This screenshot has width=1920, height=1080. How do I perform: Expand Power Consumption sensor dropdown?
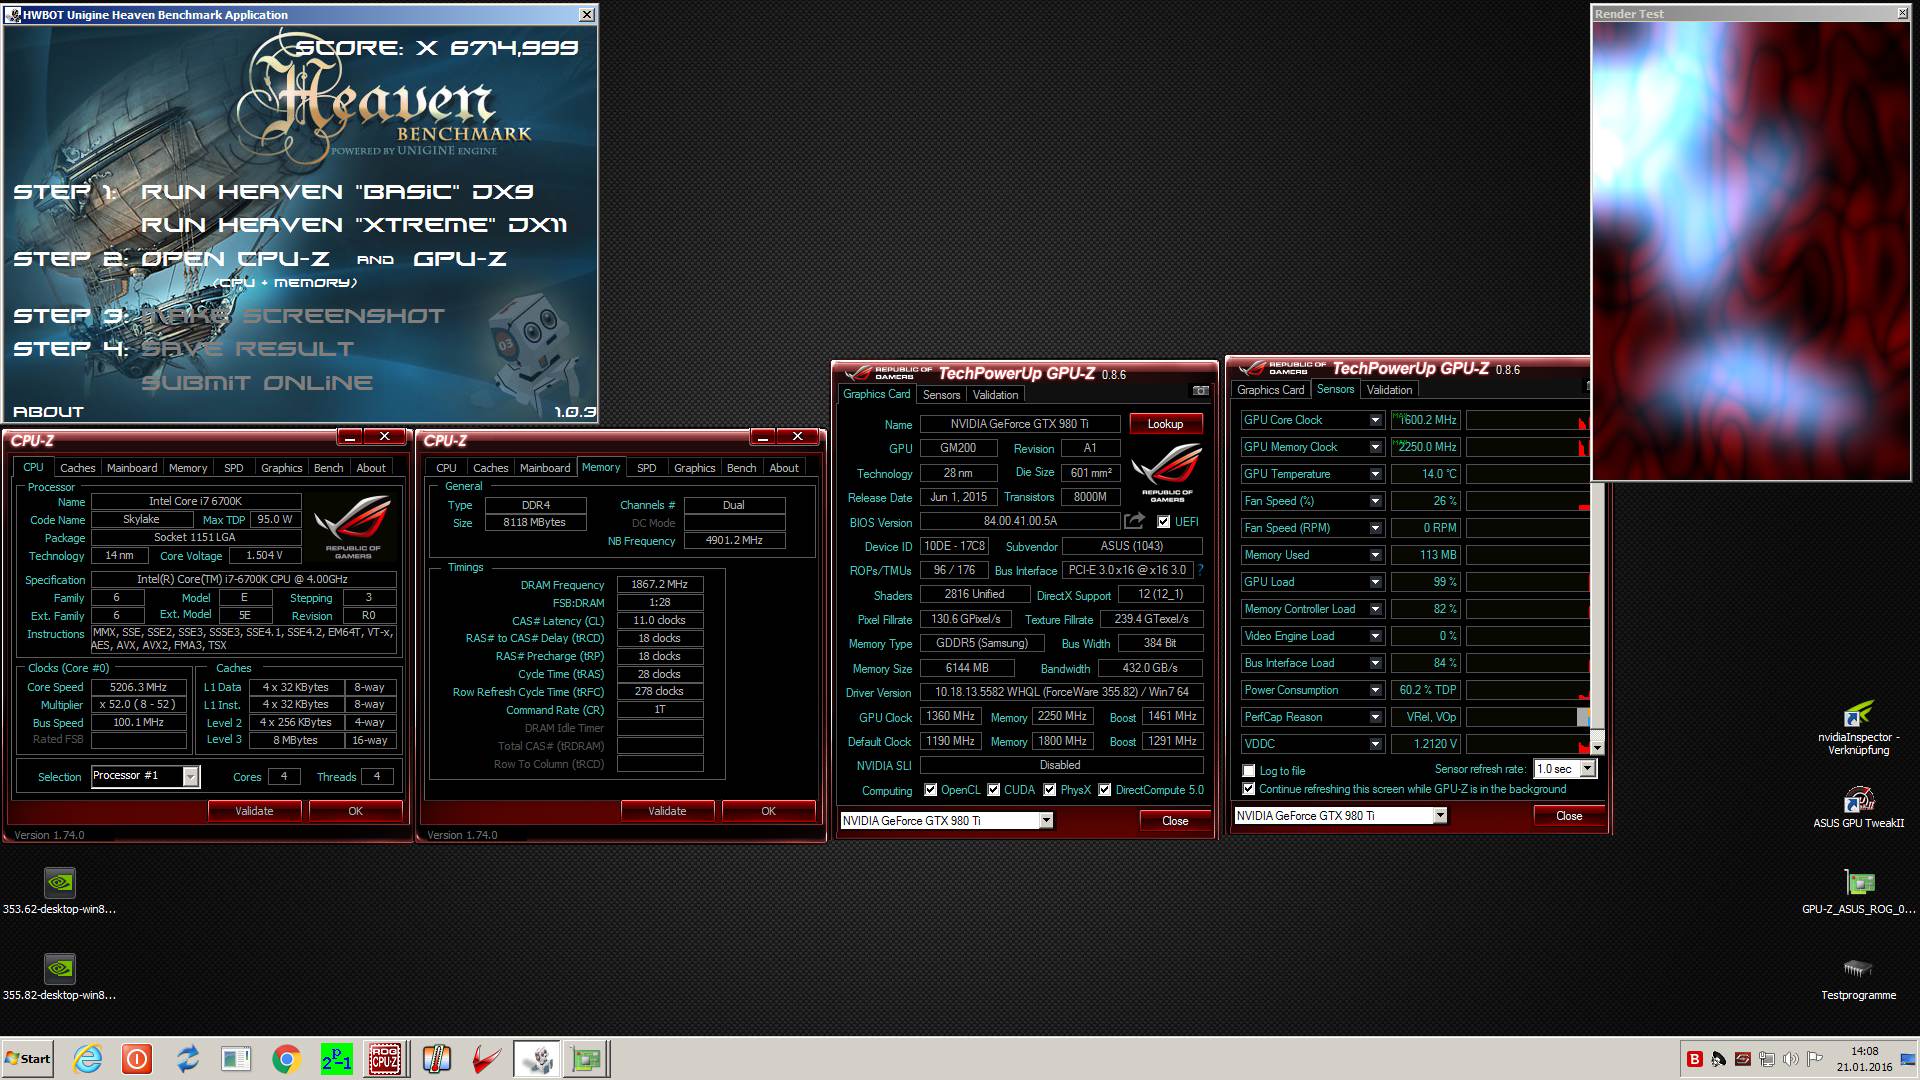click(1375, 690)
